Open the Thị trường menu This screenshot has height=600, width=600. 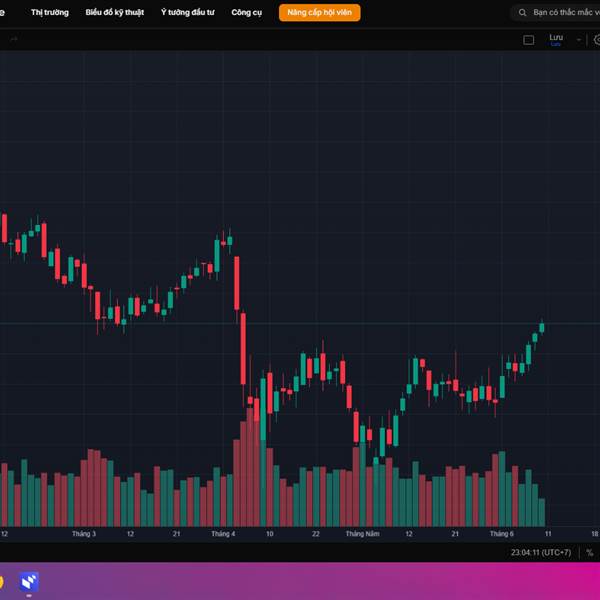[x=50, y=12]
